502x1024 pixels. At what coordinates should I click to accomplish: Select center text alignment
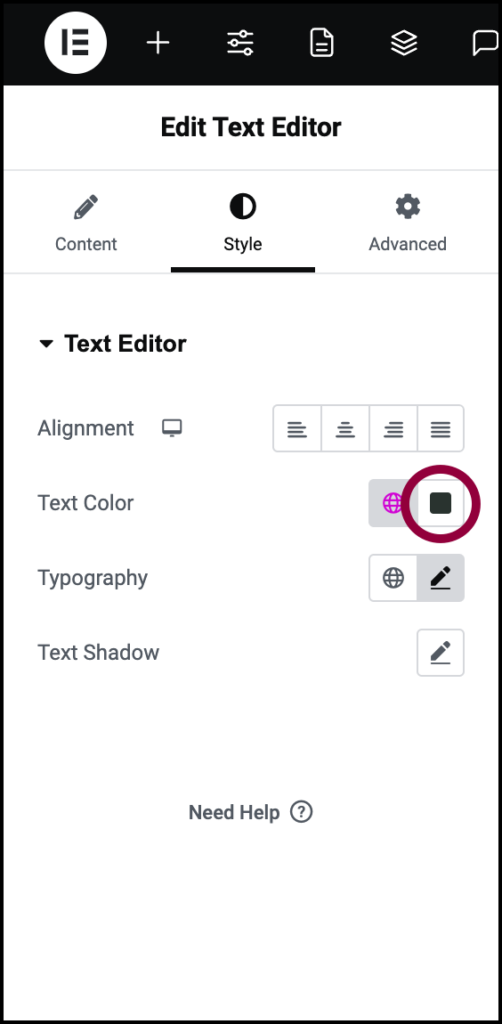point(345,428)
